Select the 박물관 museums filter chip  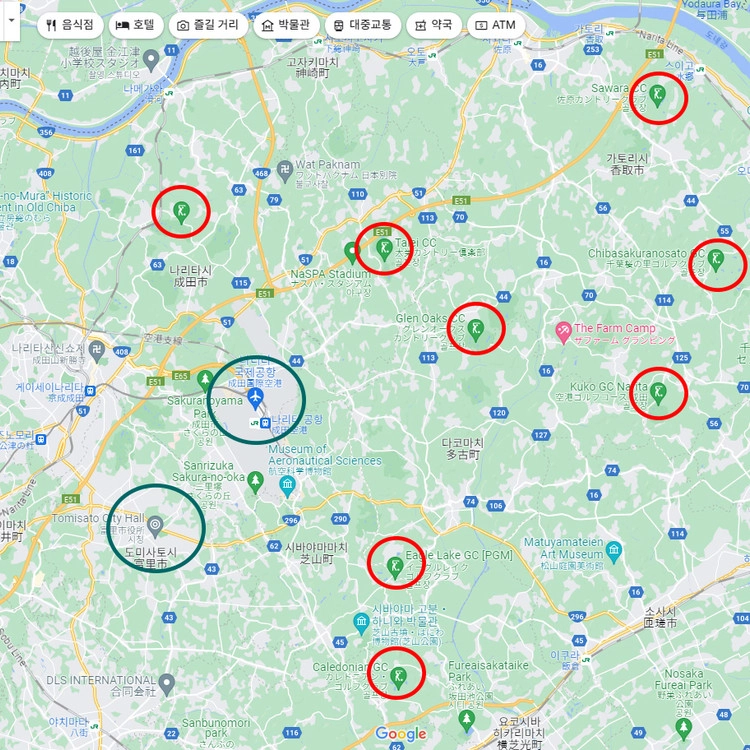pos(287,25)
